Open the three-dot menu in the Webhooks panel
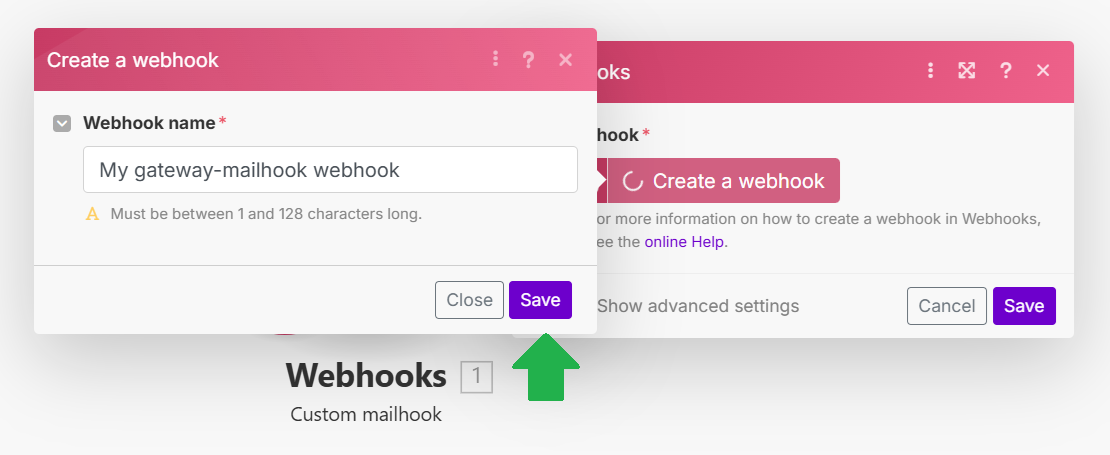 (x=930, y=71)
